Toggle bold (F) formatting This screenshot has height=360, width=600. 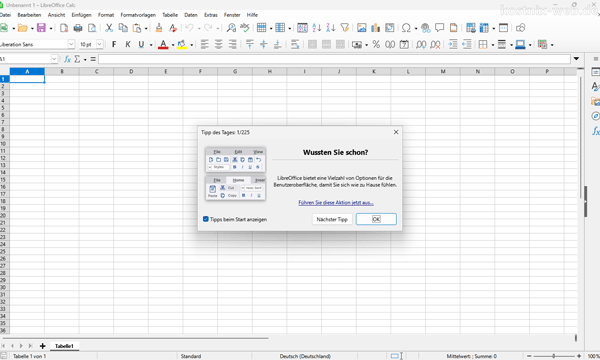(x=114, y=44)
